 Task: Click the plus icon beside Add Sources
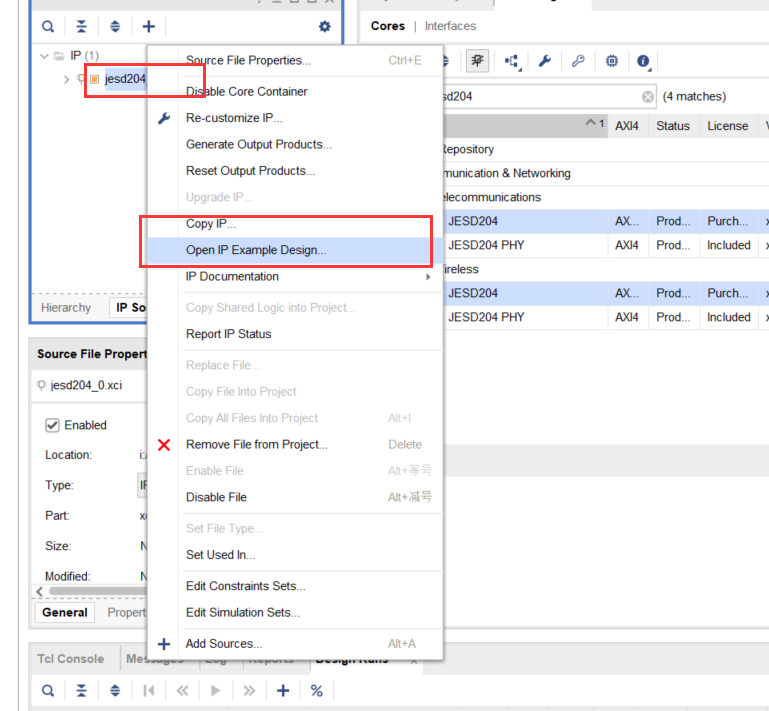point(164,644)
